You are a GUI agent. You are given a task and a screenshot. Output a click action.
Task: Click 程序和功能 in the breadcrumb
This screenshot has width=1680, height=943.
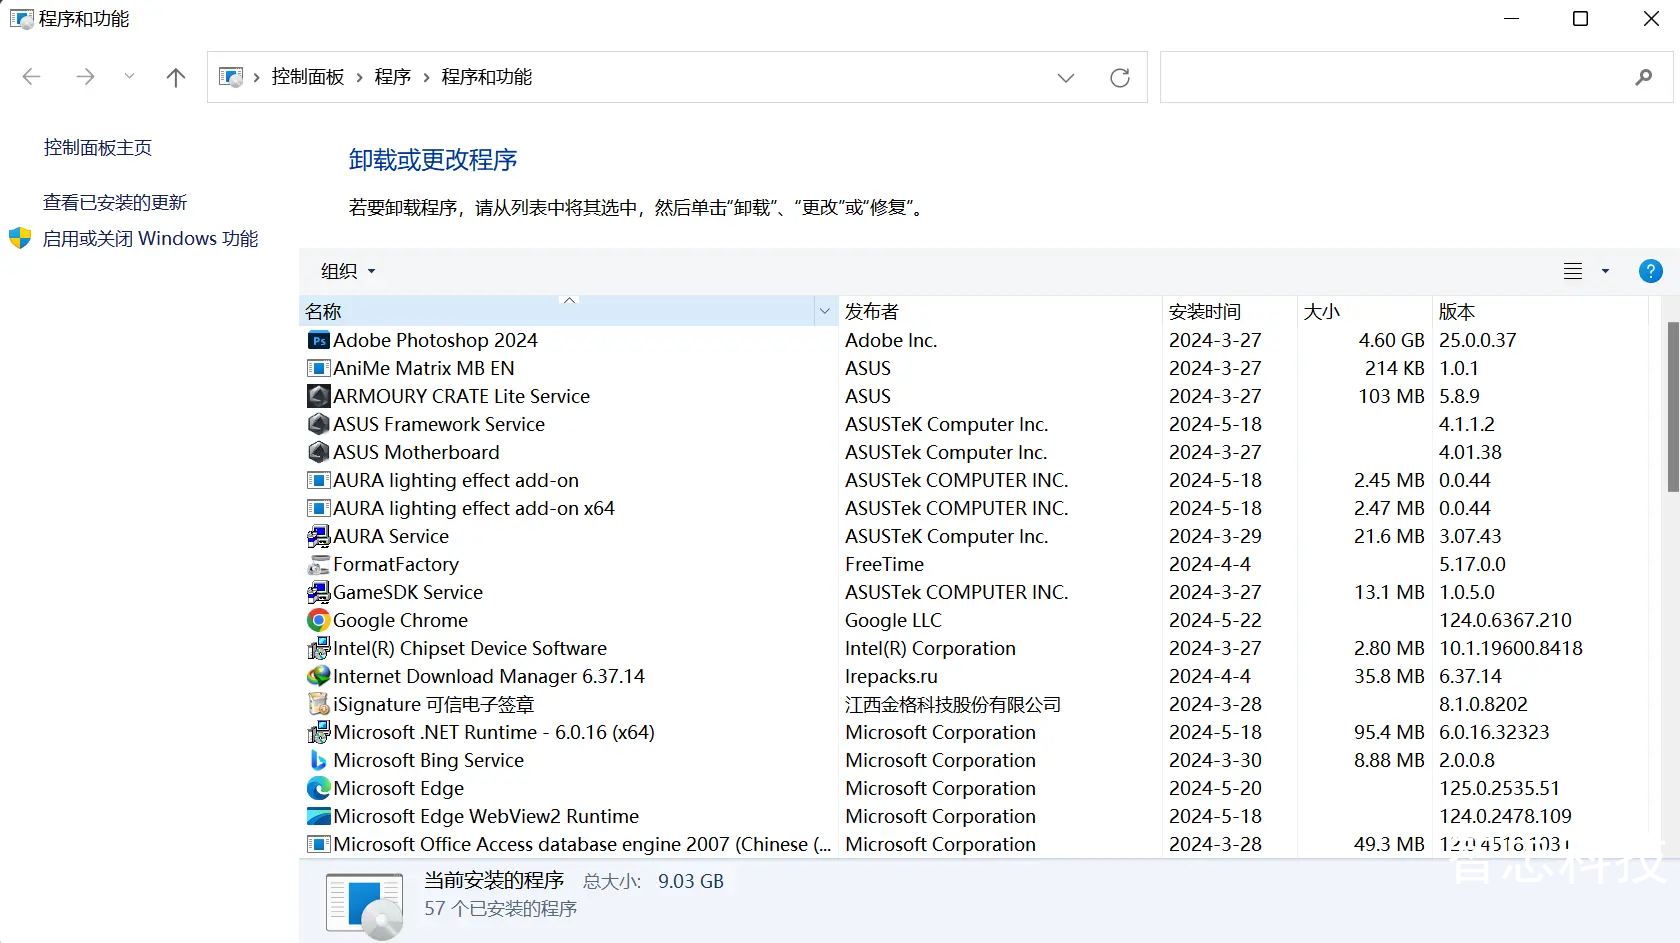click(487, 77)
